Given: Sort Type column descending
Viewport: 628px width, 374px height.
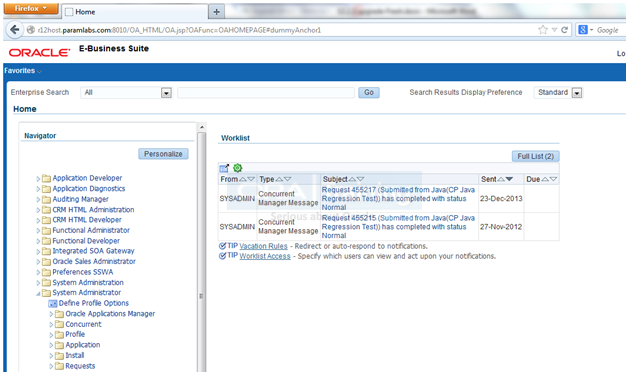Looking at the screenshot, I should coord(288,179).
